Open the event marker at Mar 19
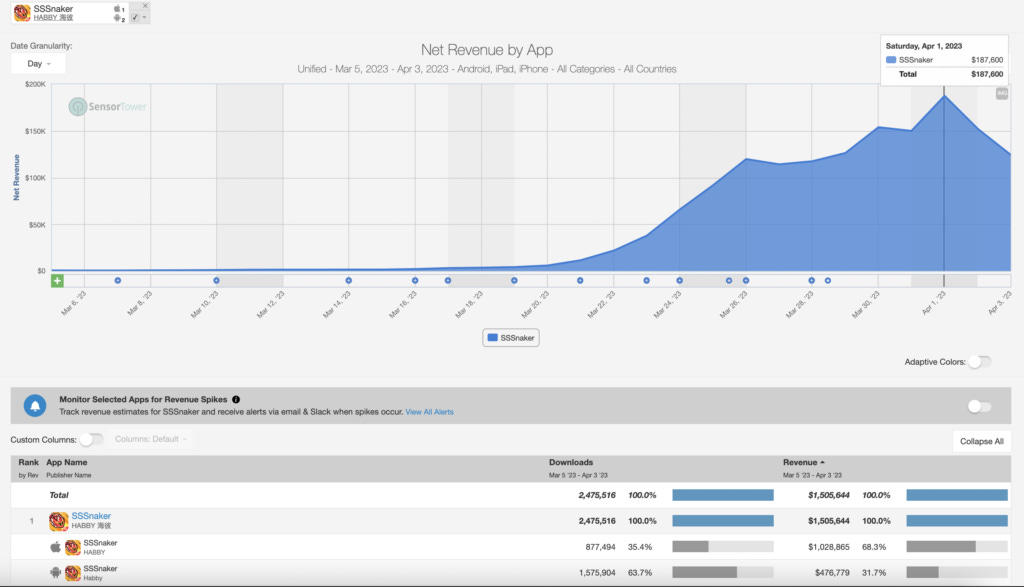1024x587 pixels. pos(514,281)
